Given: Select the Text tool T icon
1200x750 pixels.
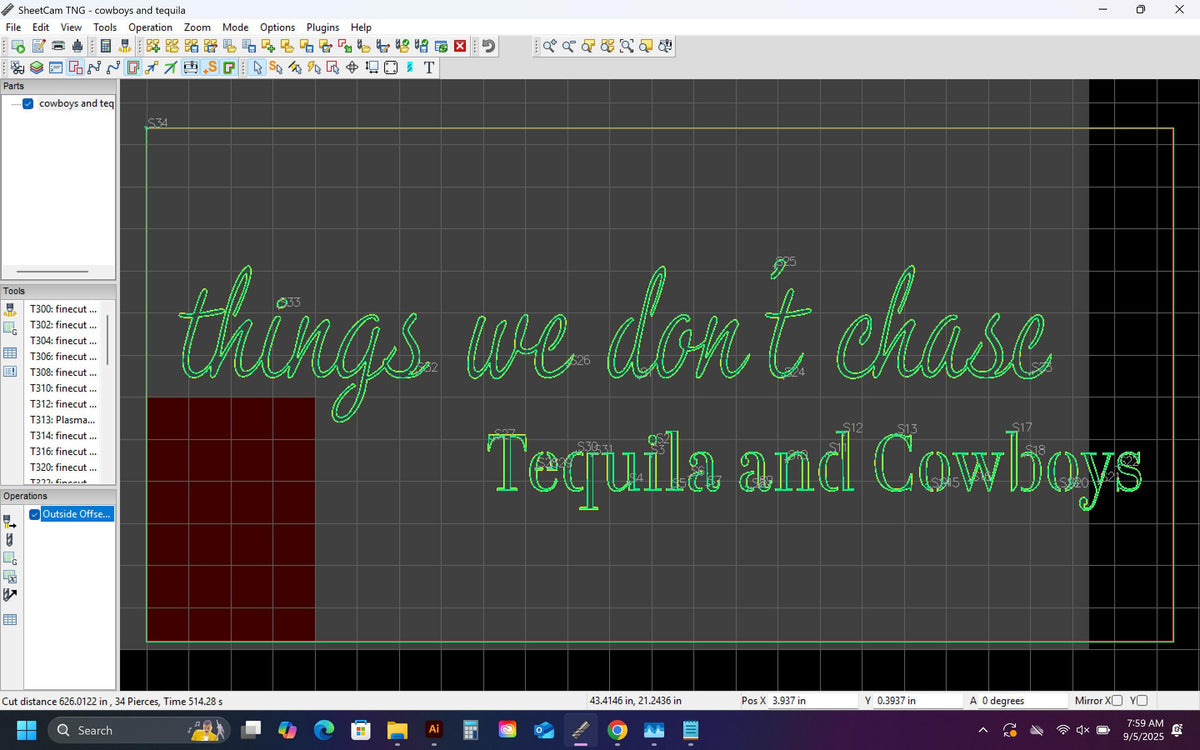Looking at the screenshot, I should click(429, 67).
